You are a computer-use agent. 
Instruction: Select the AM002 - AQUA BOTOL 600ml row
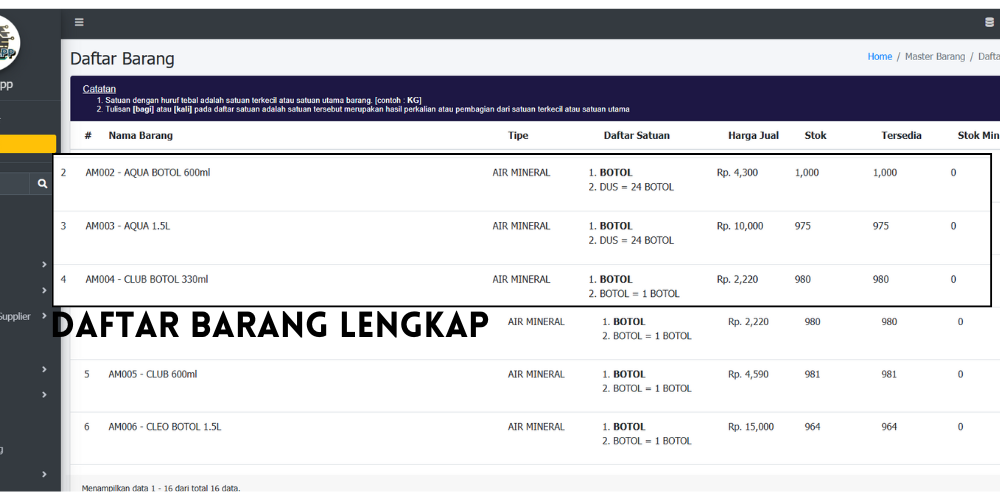tap(147, 173)
